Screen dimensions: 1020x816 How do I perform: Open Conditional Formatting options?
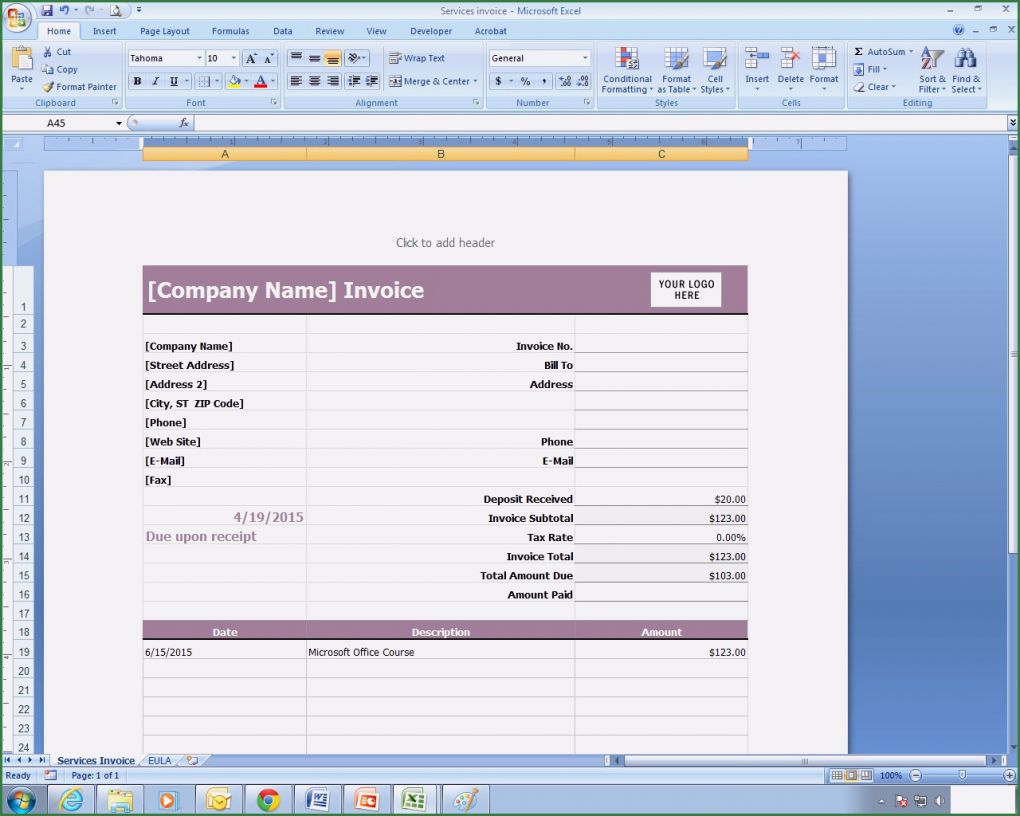[x=627, y=70]
